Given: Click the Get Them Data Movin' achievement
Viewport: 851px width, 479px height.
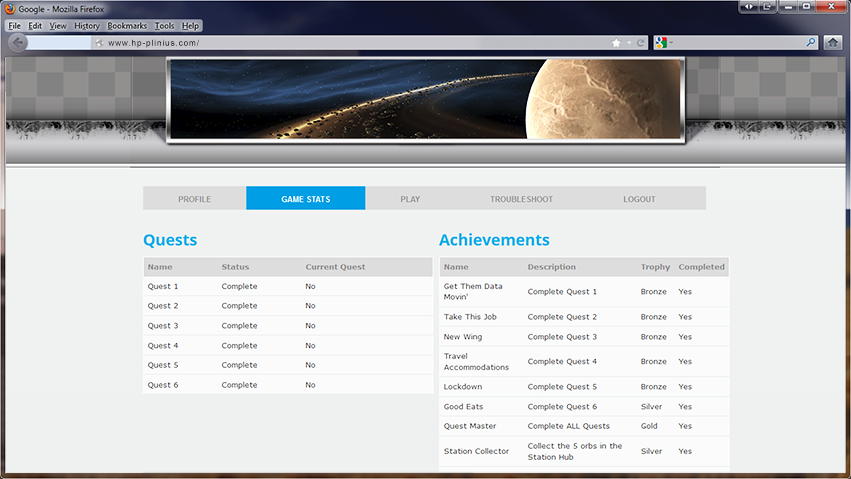Looking at the screenshot, I should (473, 291).
